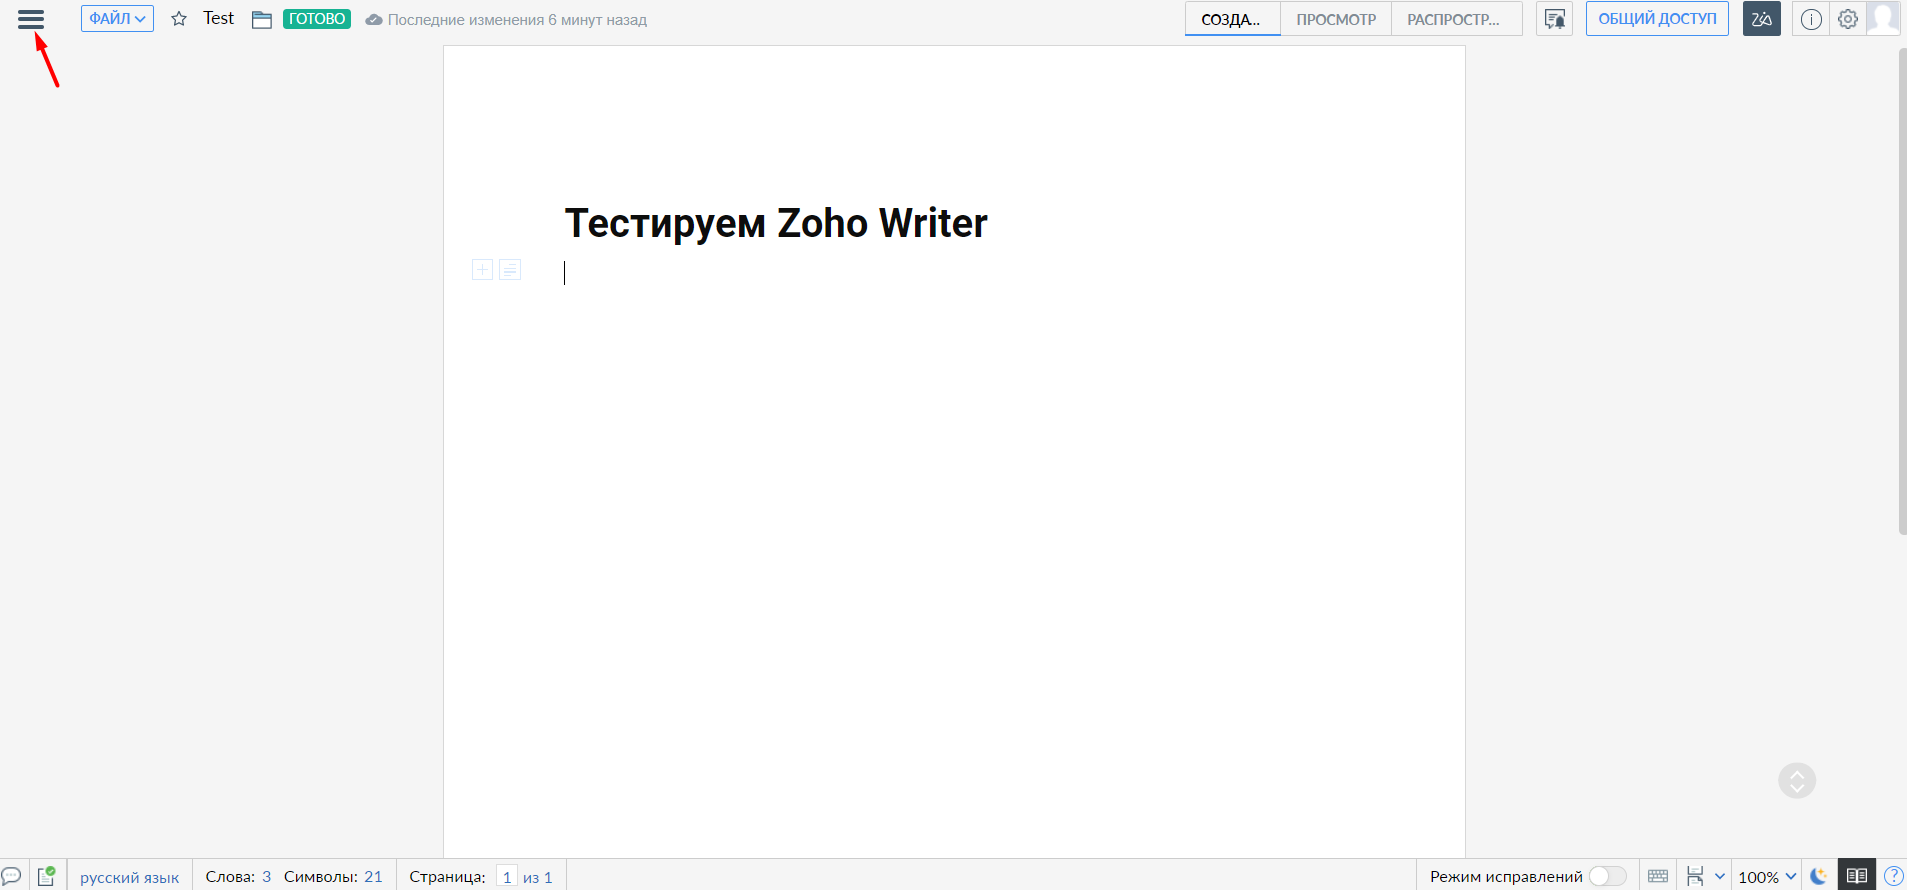Open the Zia assistant icon
1907x890 pixels.
pyautogui.click(x=1762, y=19)
